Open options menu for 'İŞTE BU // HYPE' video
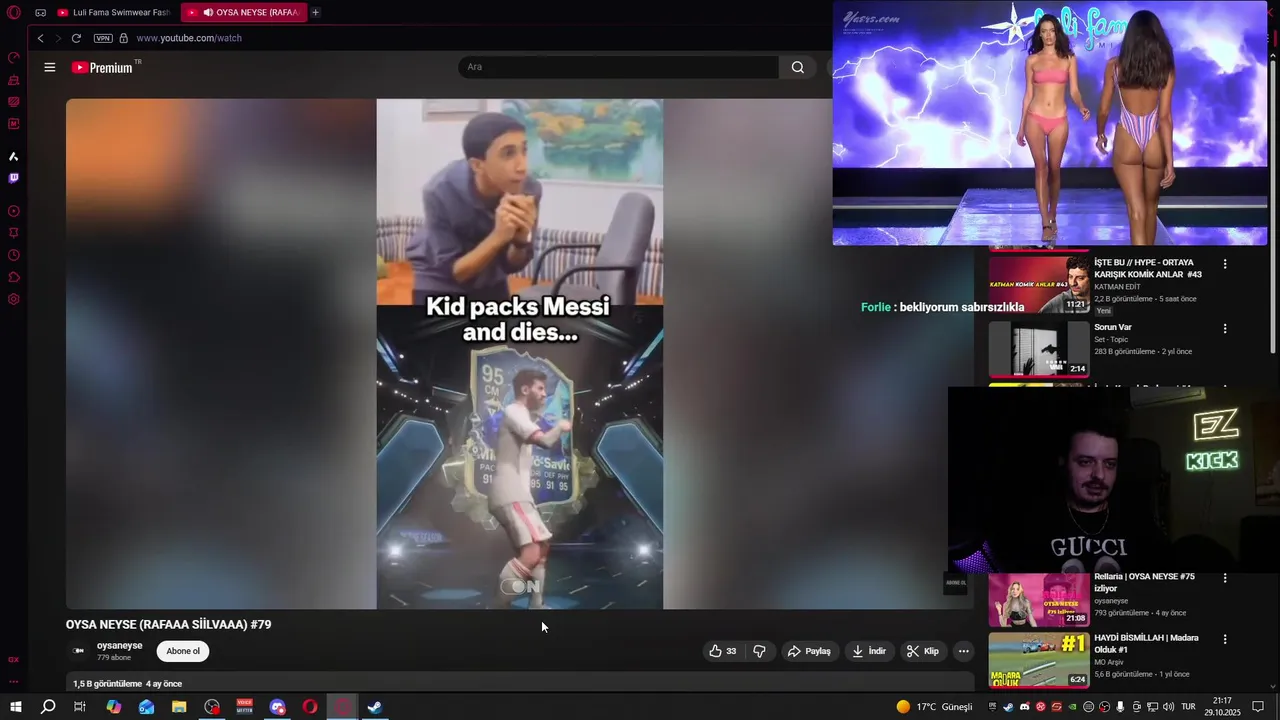Viewport: 1280px width, 720px height. (1225, 264)
